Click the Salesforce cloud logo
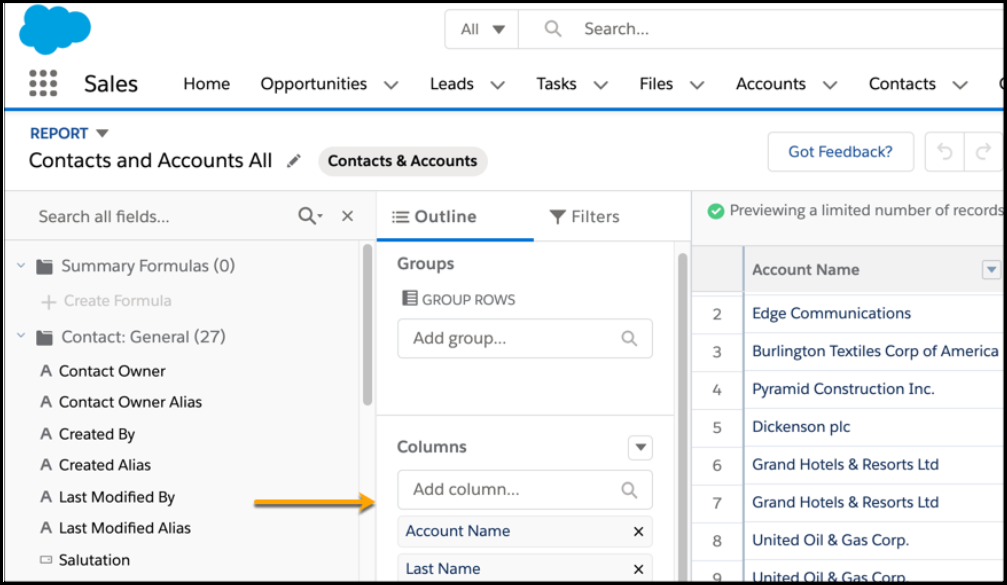Screen dimensions: 1007x585 coord(54,30)
